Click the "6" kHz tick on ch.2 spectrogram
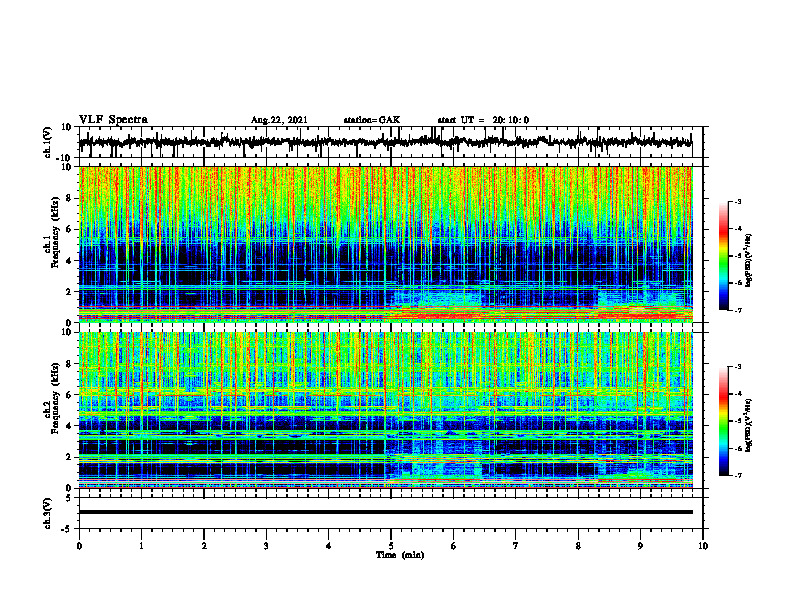Screen dimensions: 792x612 69,395
